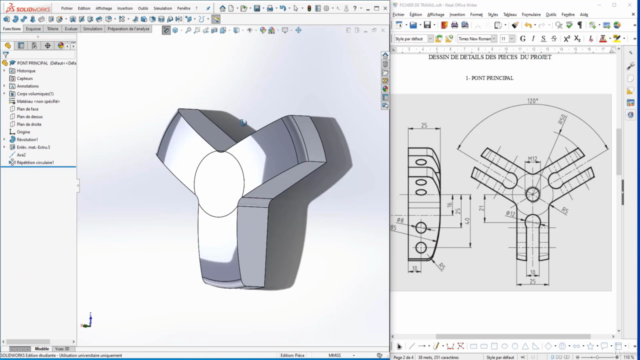Click Writer highlighting color swatch button
Image resolution: width=640 pixels, height=360 pixels.
617,39
